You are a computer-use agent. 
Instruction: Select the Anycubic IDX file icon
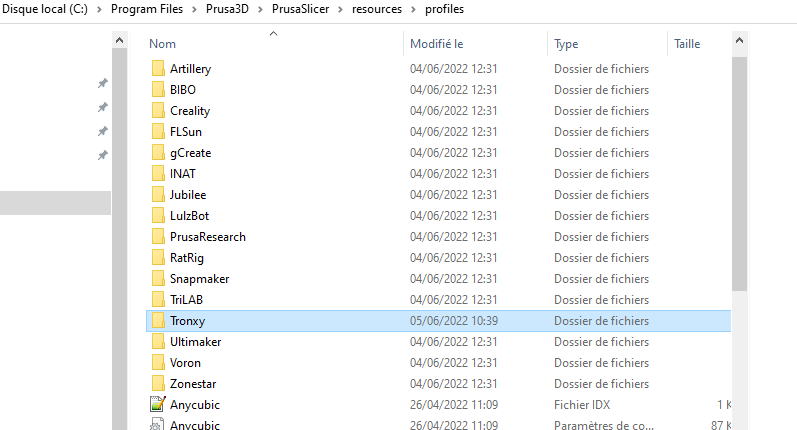coord(158,404)
